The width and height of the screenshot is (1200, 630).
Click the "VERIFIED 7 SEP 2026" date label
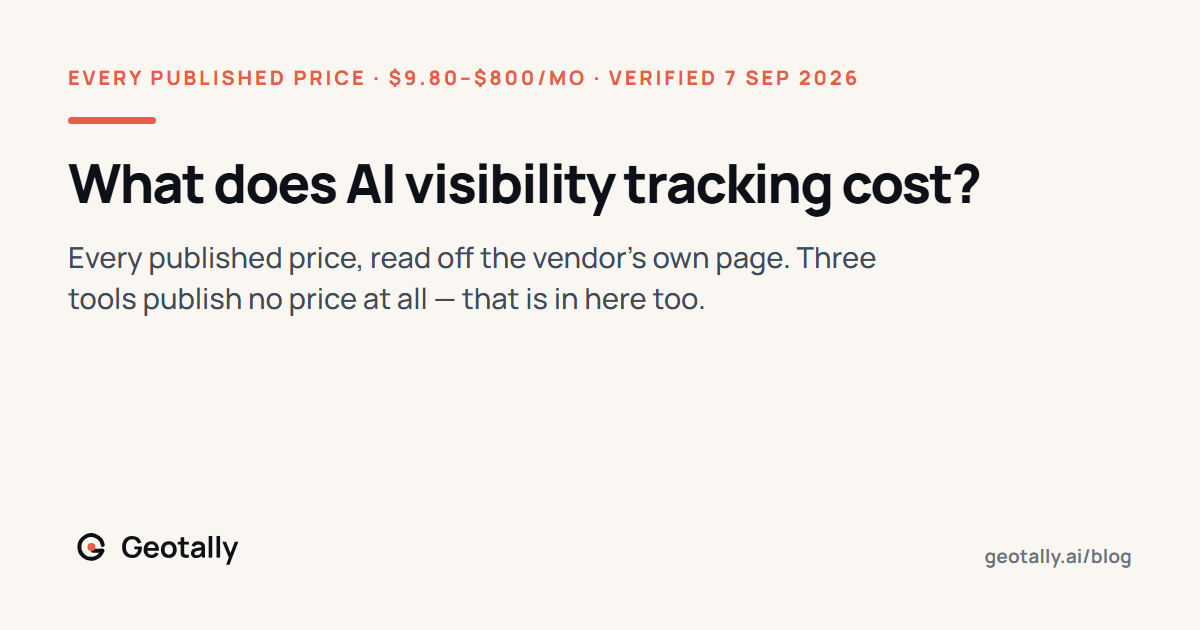pos(733,78)
